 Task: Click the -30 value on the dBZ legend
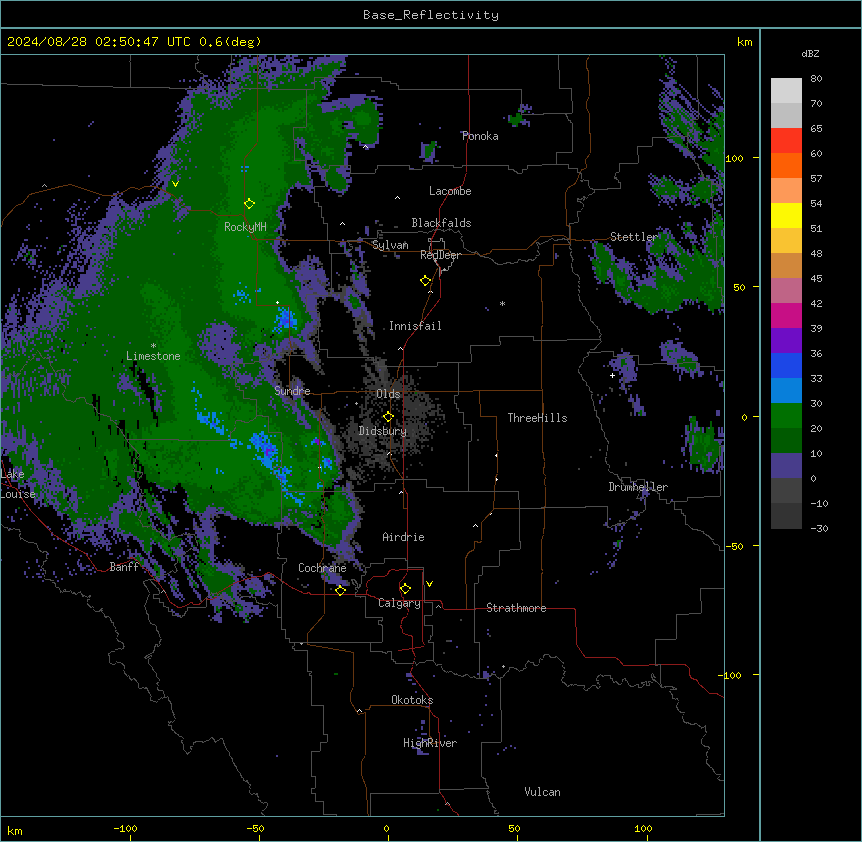tap(819, 529)
